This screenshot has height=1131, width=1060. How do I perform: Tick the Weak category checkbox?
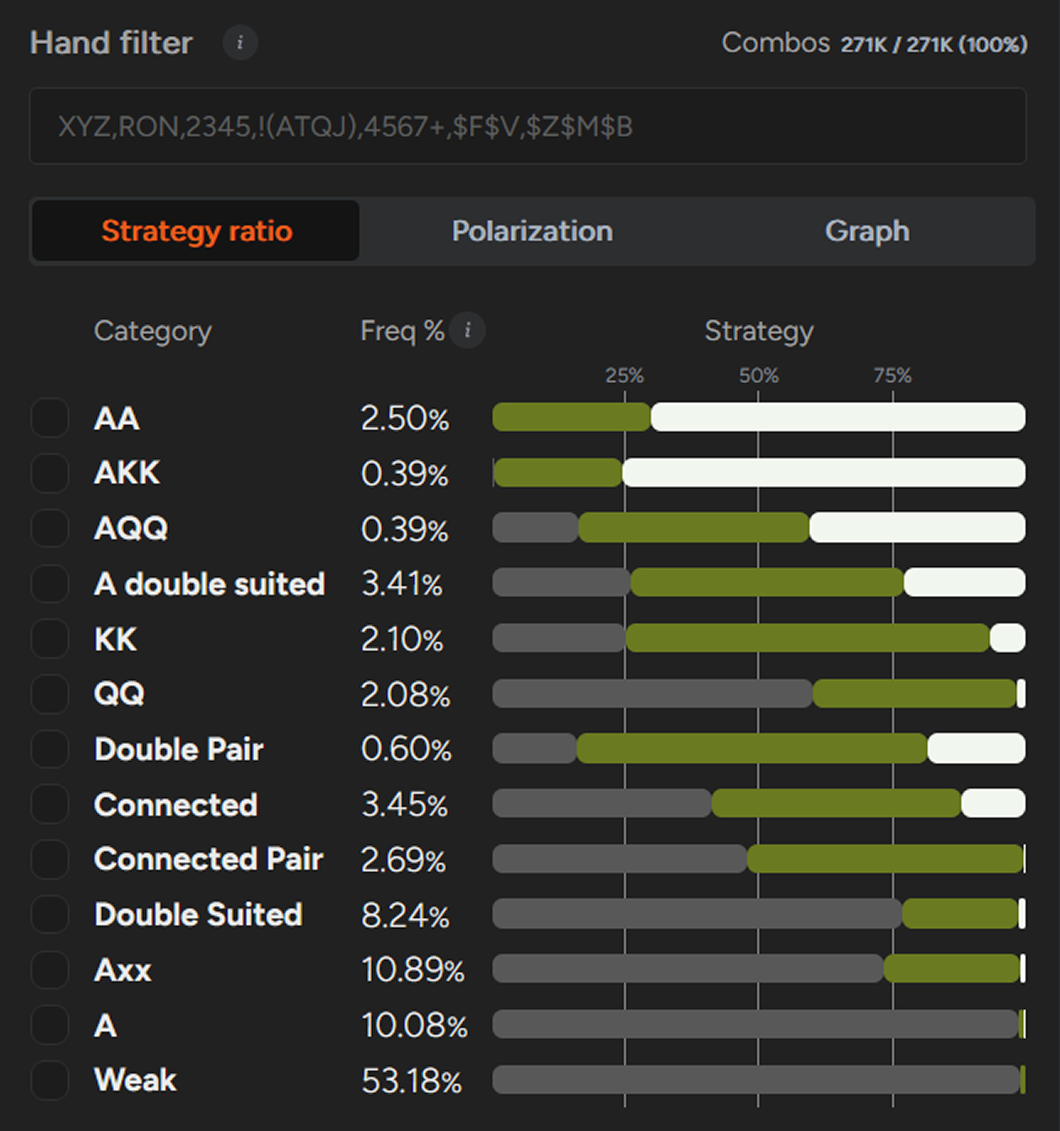click(x=50, y=1080)
